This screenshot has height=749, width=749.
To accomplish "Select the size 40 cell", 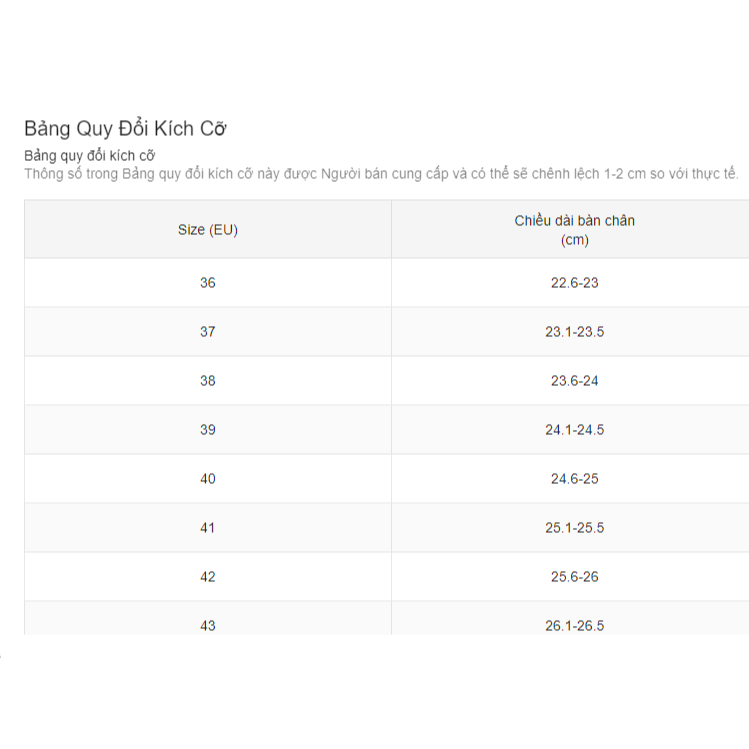I will (x=208, y=479).
